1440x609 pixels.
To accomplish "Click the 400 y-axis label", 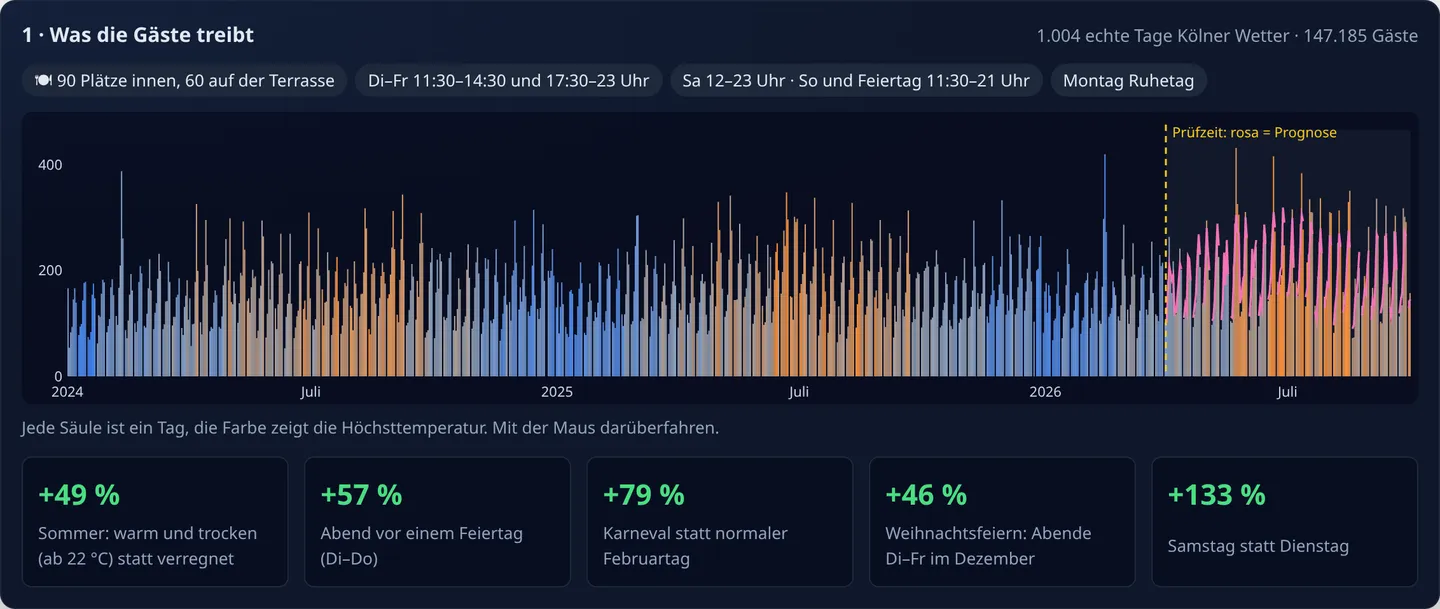I will (x=50, y=164).
